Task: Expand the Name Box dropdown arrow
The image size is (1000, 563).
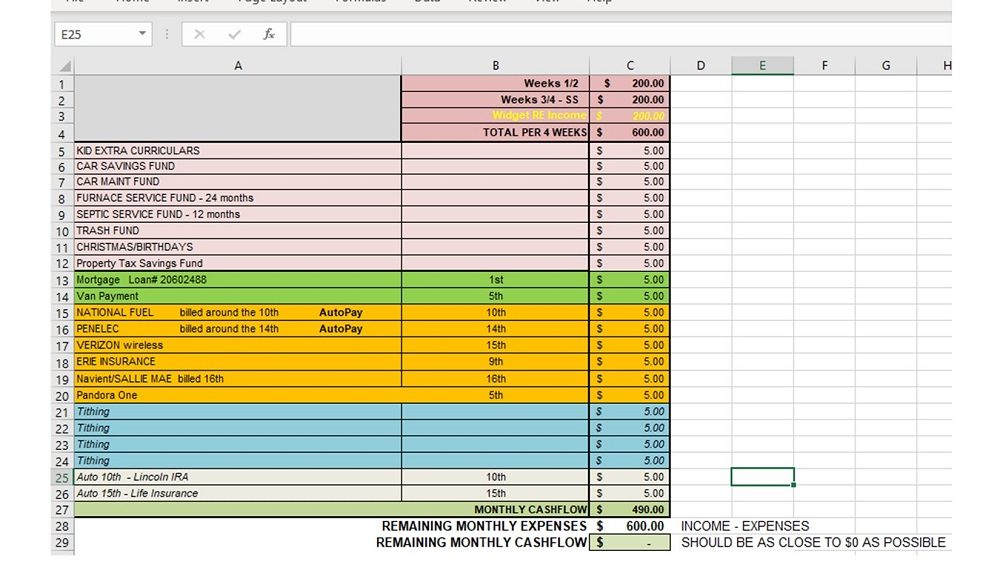Action: (x=142, y=34)
